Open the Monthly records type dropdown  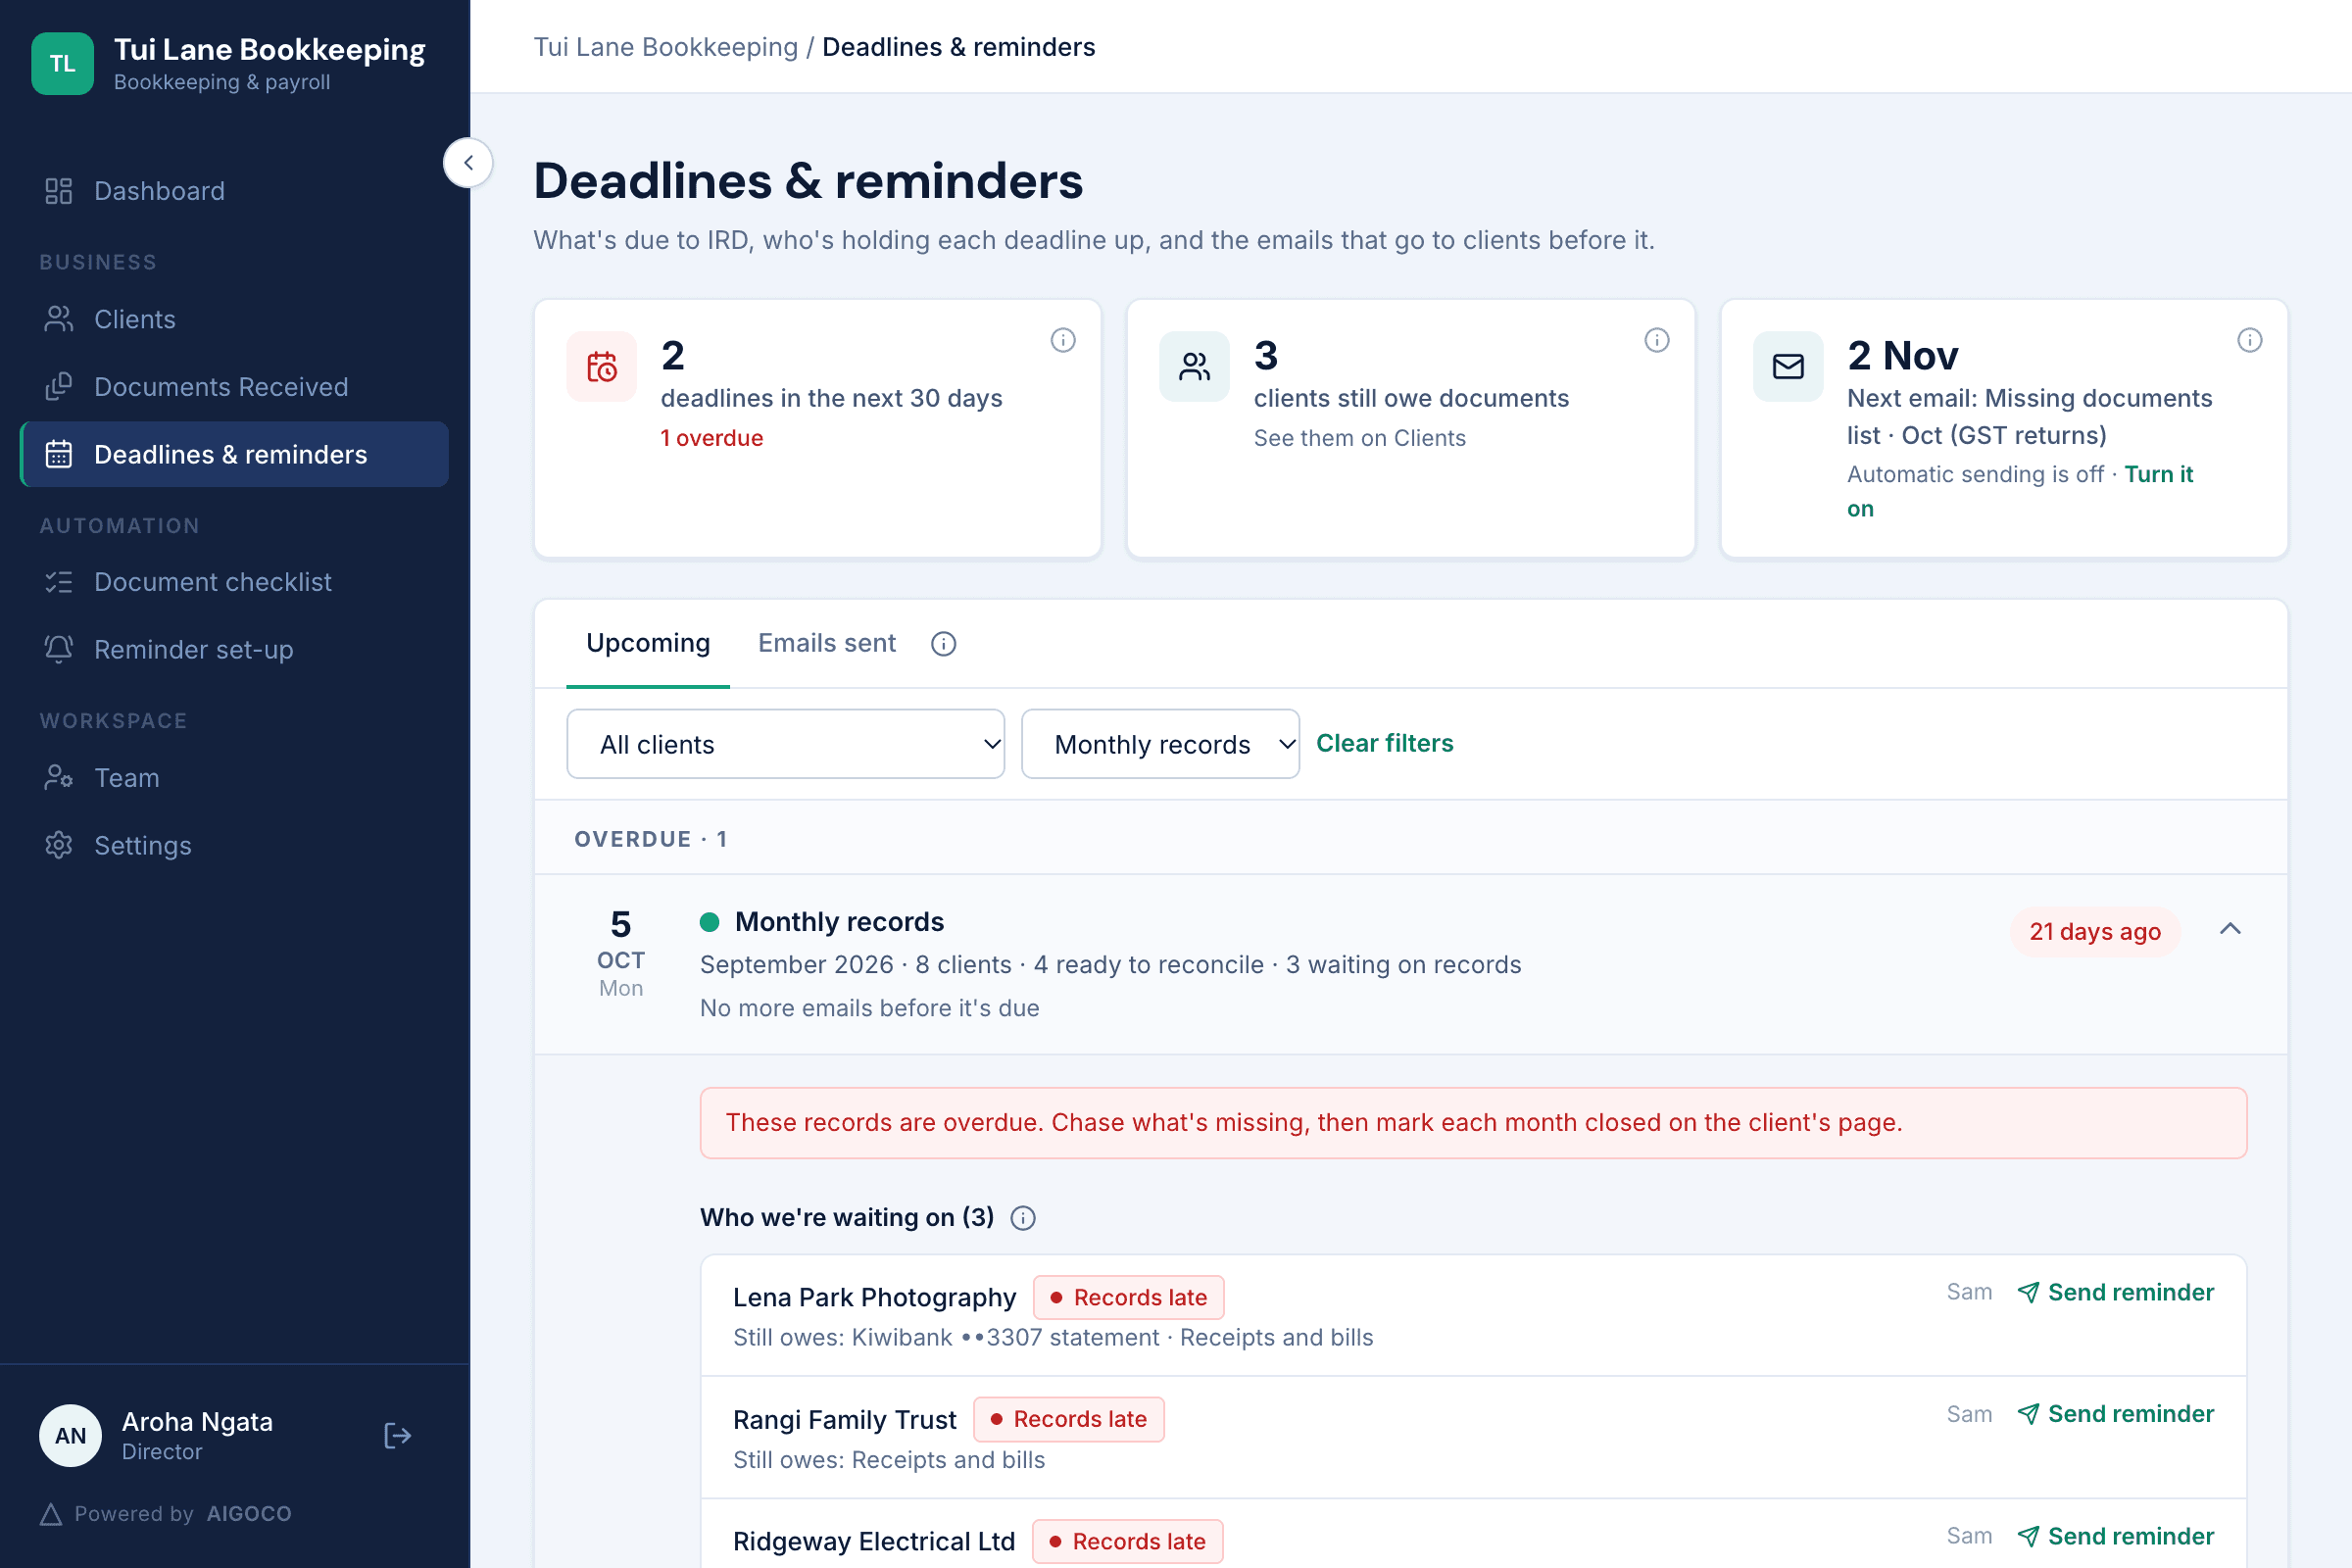(1160, 744)
